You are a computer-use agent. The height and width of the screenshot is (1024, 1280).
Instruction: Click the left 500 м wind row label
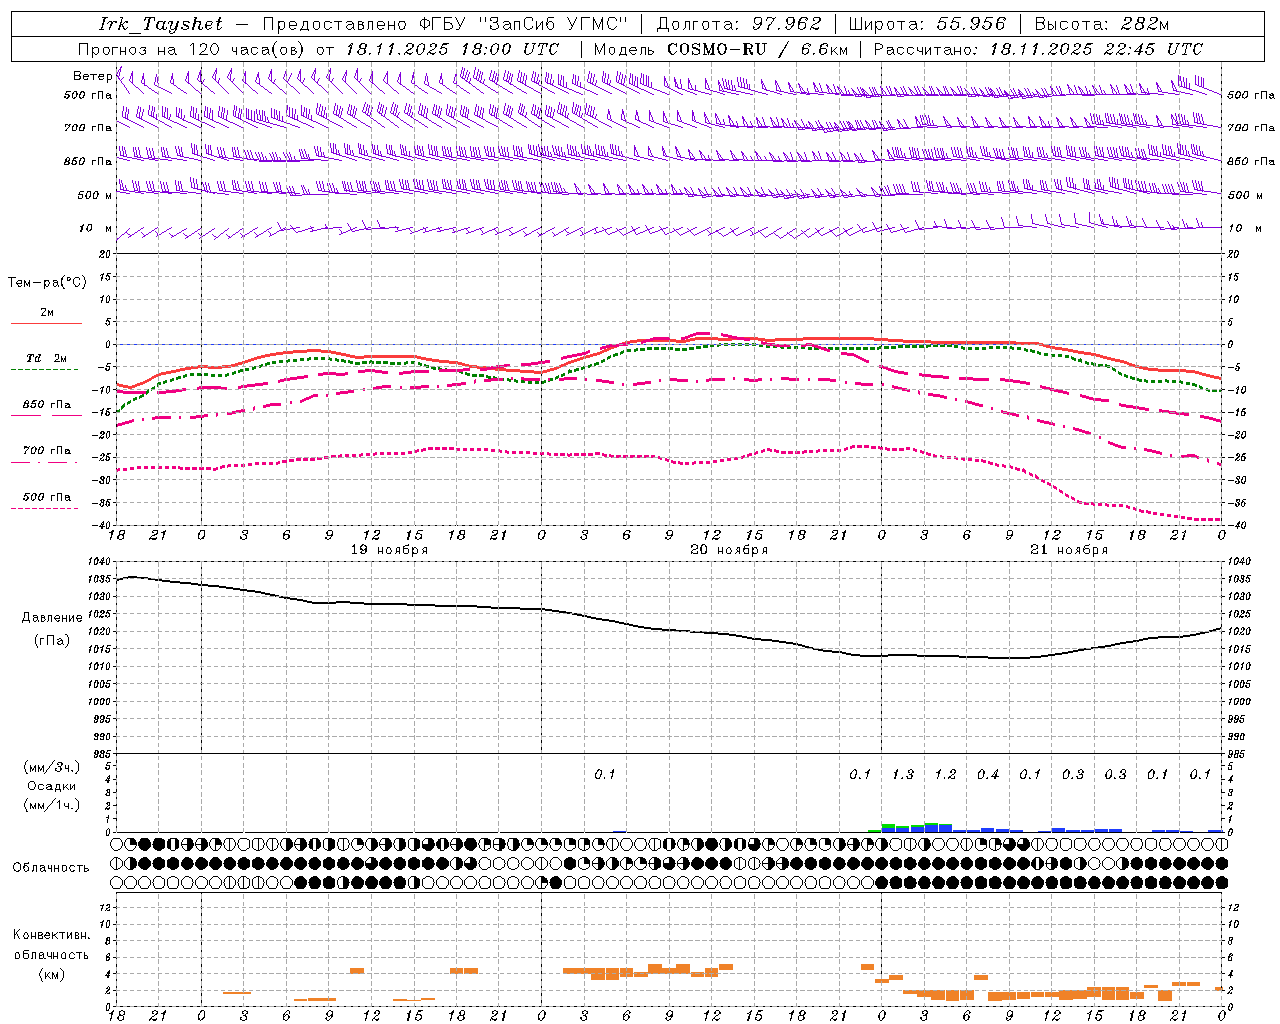tap(95, 195)
